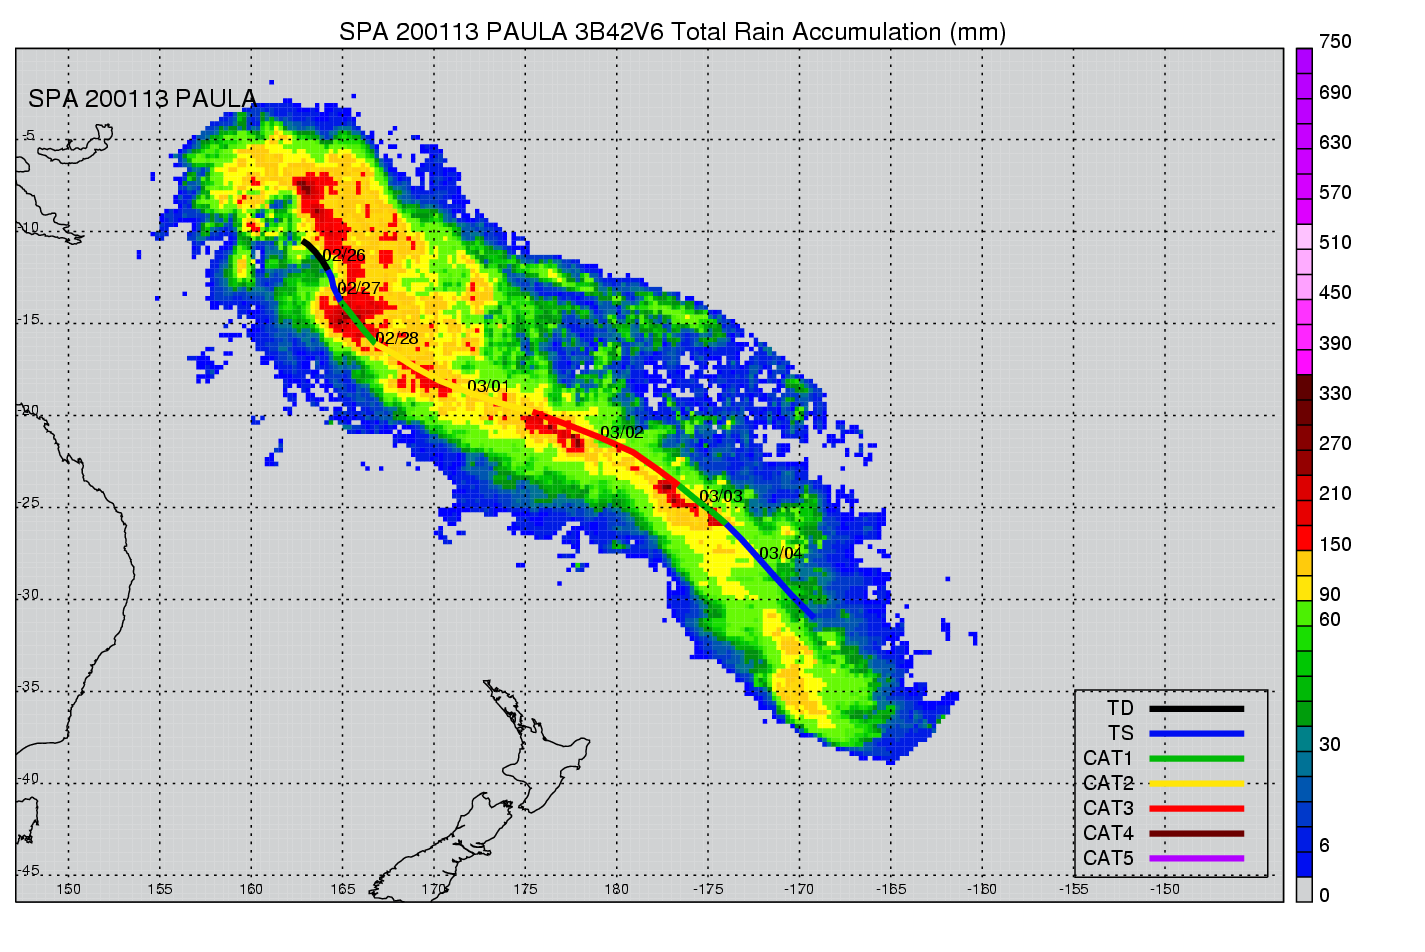Click the blue TS legend line
Image resolution: width=1425 pixels, height=952 pixels.
[1196, 734]
